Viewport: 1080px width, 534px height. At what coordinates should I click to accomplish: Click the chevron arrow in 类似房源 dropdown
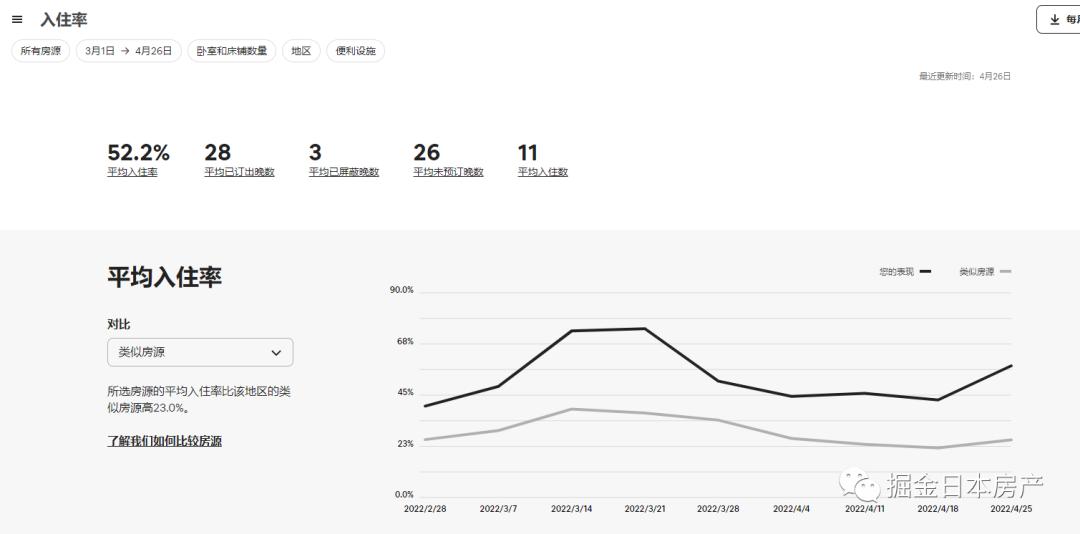click(x=276, y=352)
